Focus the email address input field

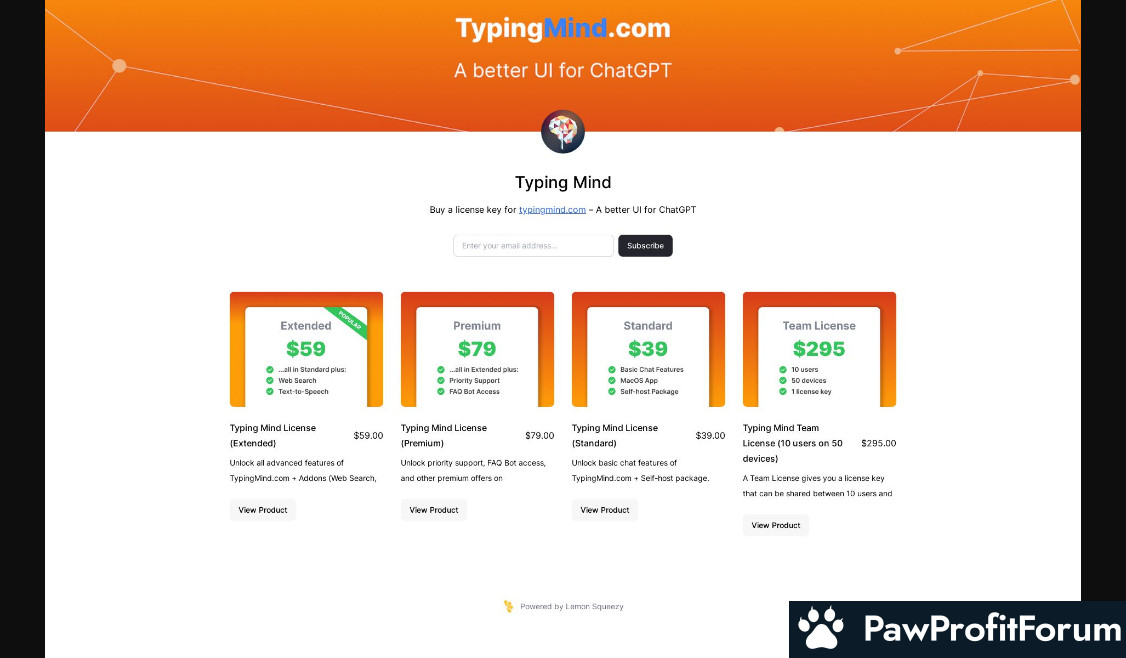[534, 246]
